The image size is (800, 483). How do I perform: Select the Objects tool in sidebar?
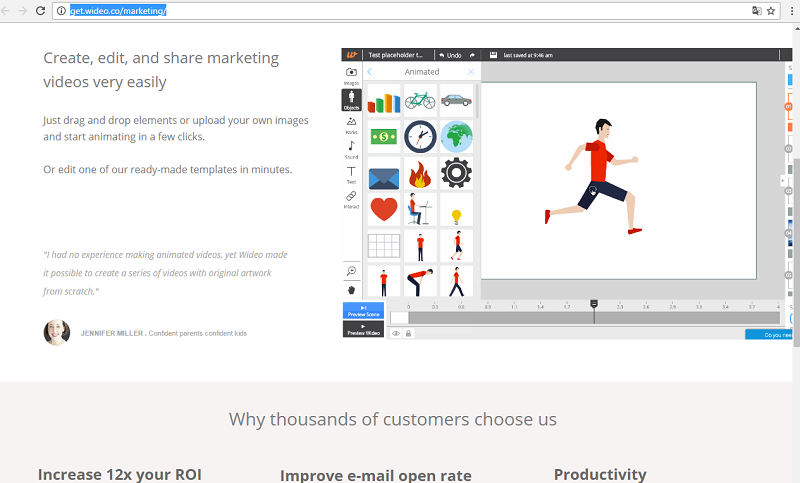[351, 99]
